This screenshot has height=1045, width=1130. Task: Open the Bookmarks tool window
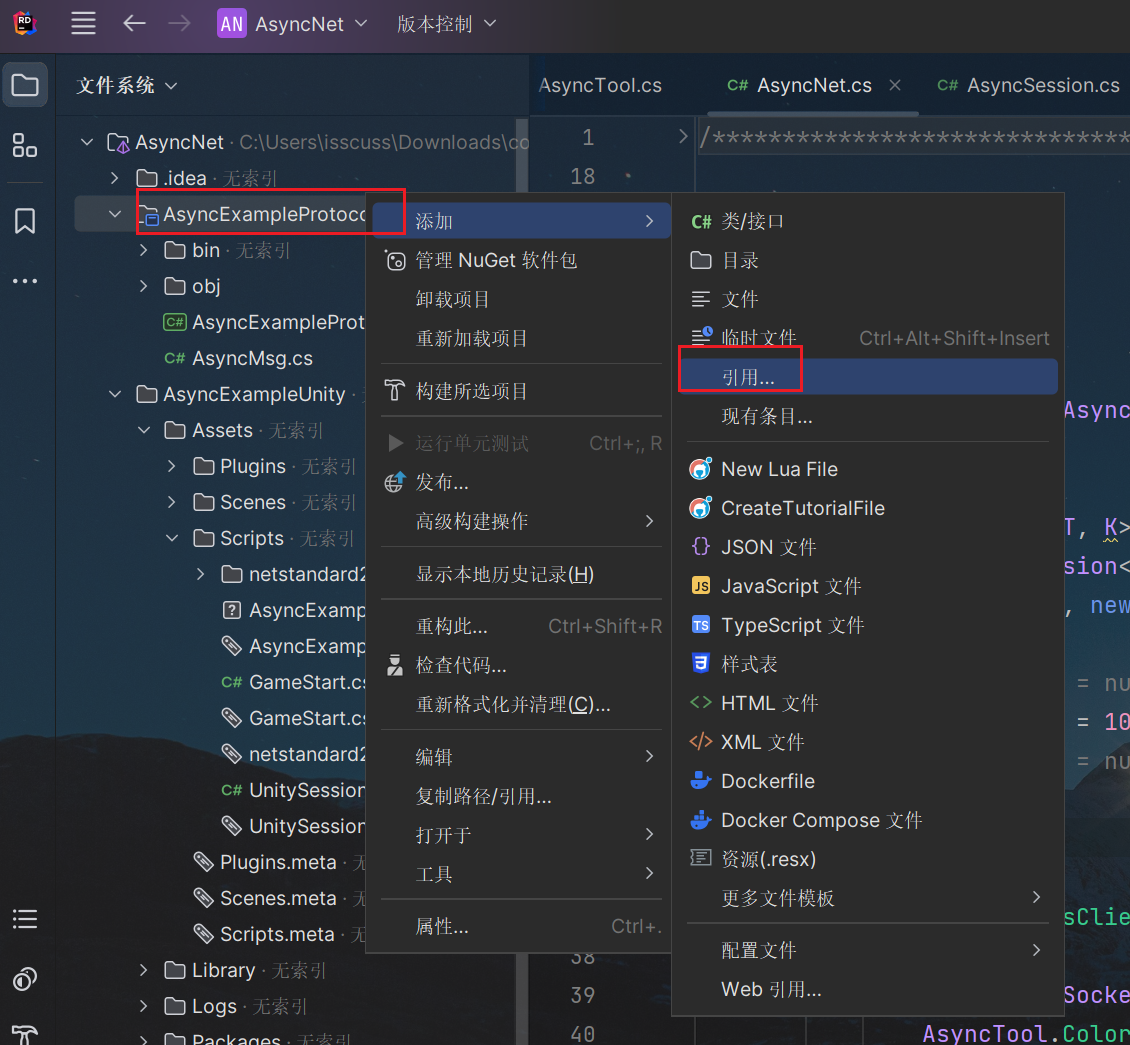(x=25, y=221)
